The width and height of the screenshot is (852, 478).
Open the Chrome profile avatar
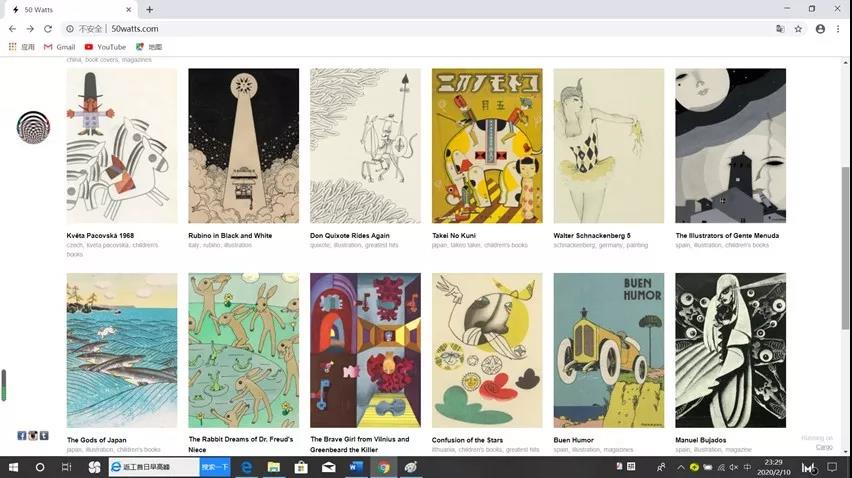(820, 29)
